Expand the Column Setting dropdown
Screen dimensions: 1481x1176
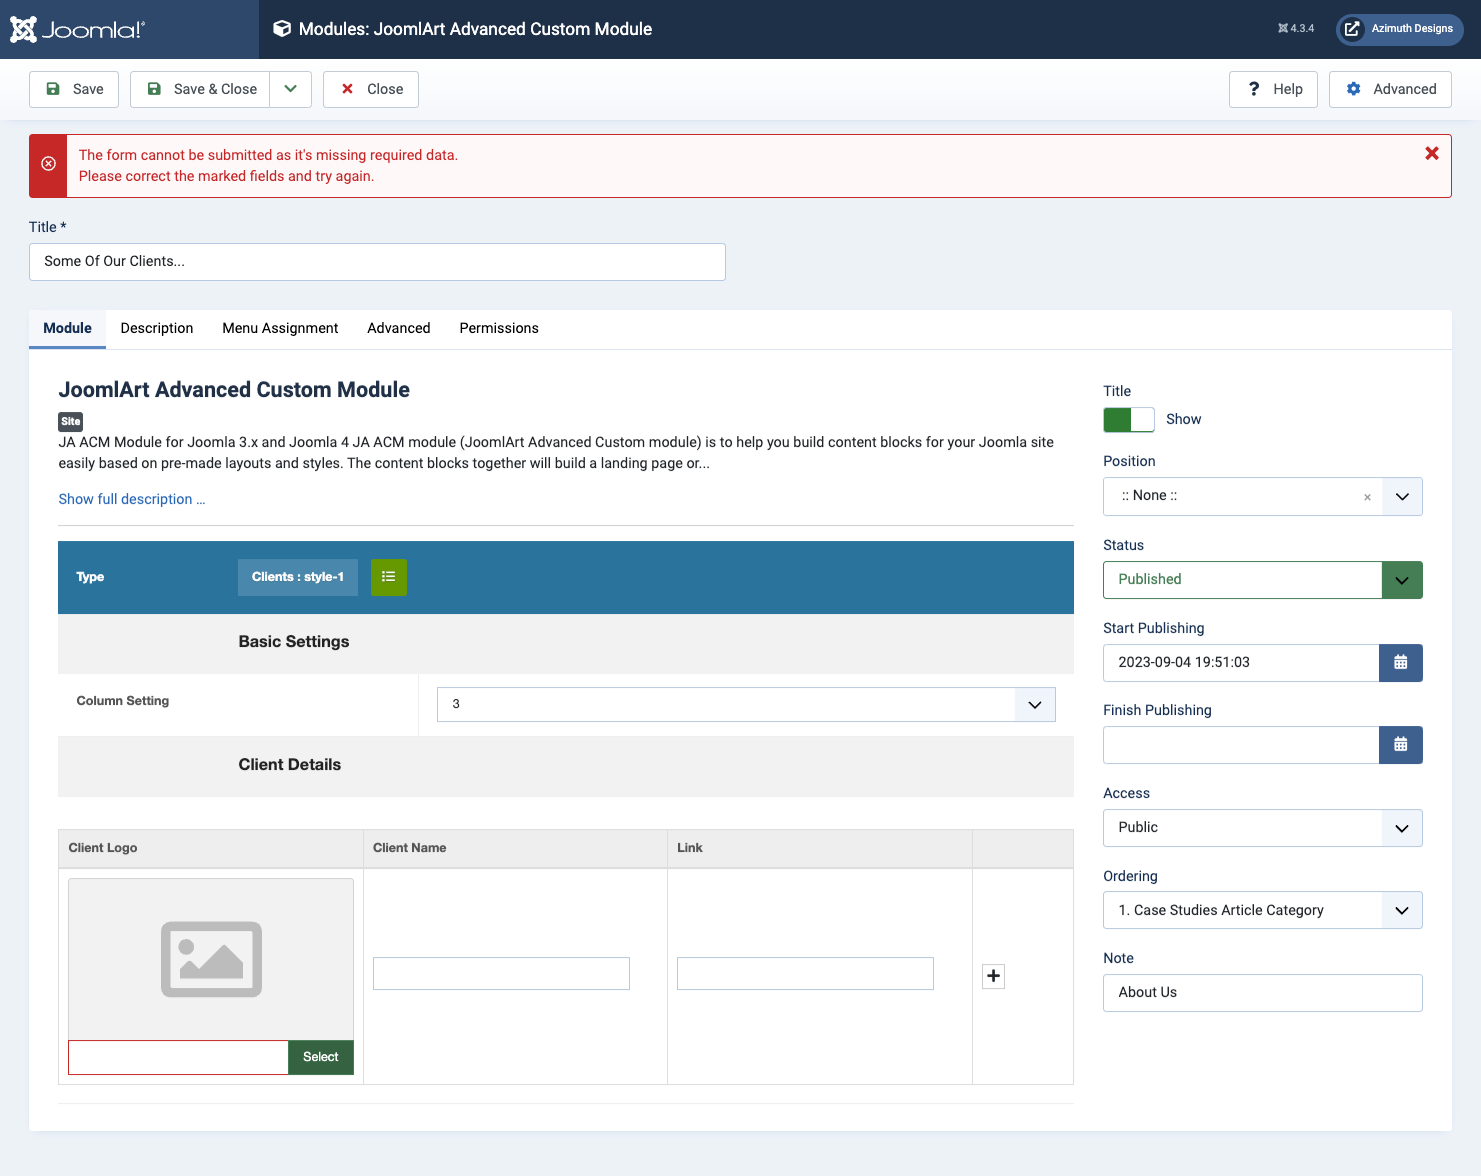(745, 704)
